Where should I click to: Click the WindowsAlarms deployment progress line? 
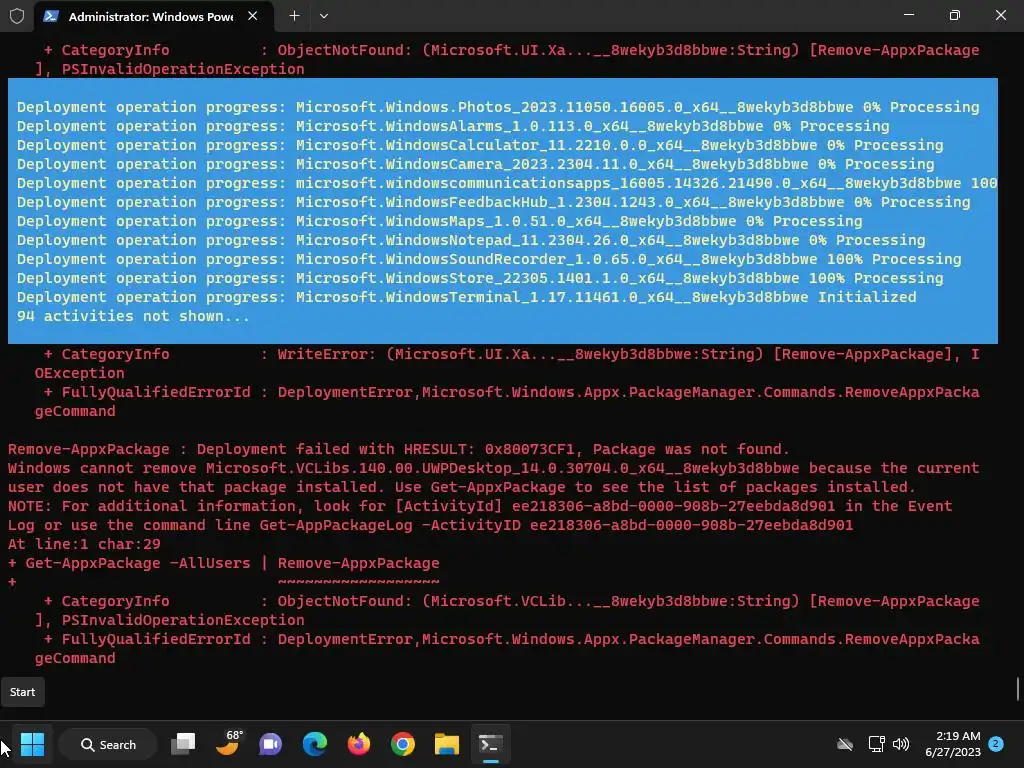click(453, 126)
